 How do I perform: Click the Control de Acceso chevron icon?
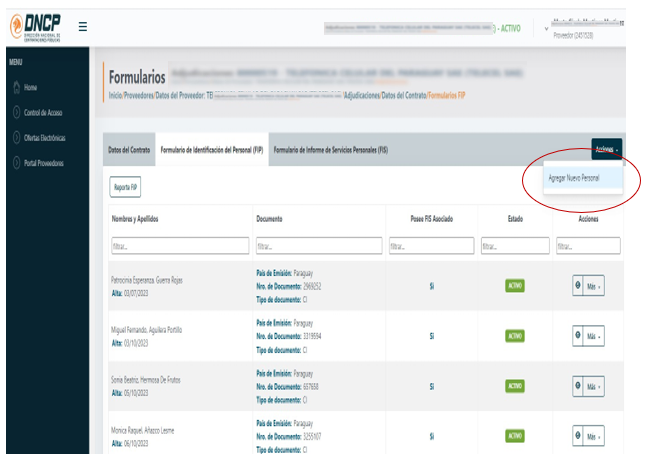click(16, 112)
